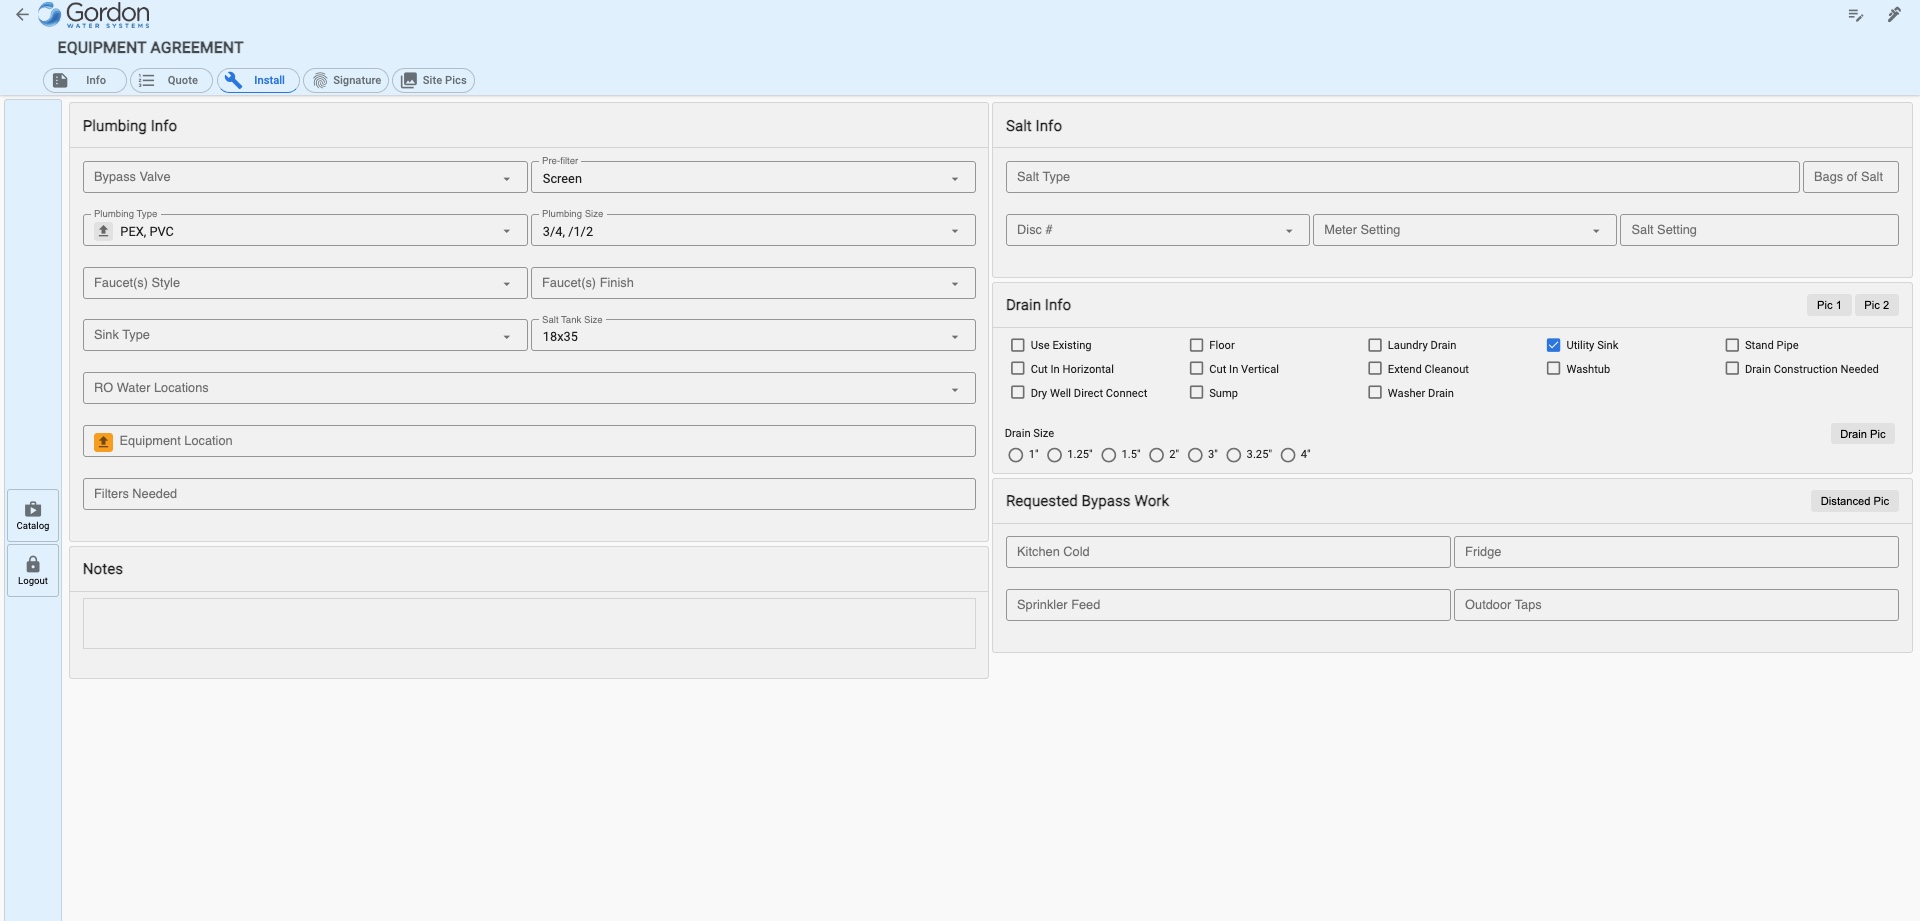Click the playlist check icon at top right
The image size is (1920, 921).
pos(1855,15)
